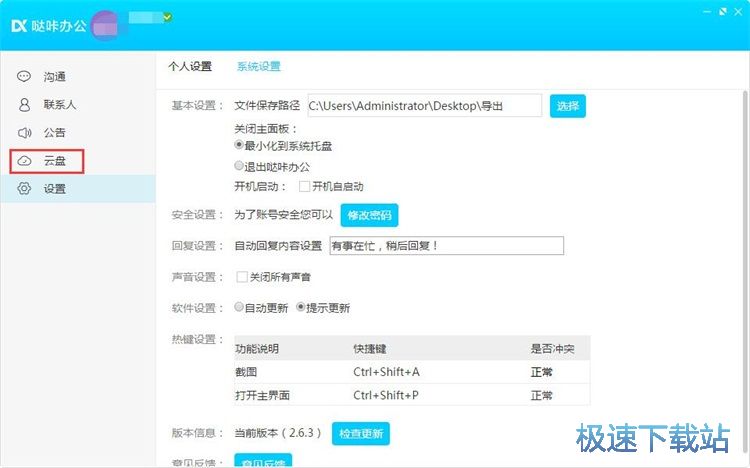Click the 当前版本 (2.6.3) text
This screenshot has height=468, width=750.
pos(278,433)
